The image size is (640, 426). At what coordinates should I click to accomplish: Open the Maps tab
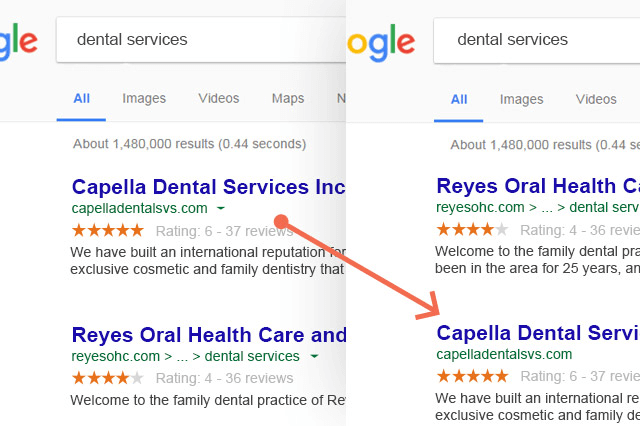(x=288, y=98)
